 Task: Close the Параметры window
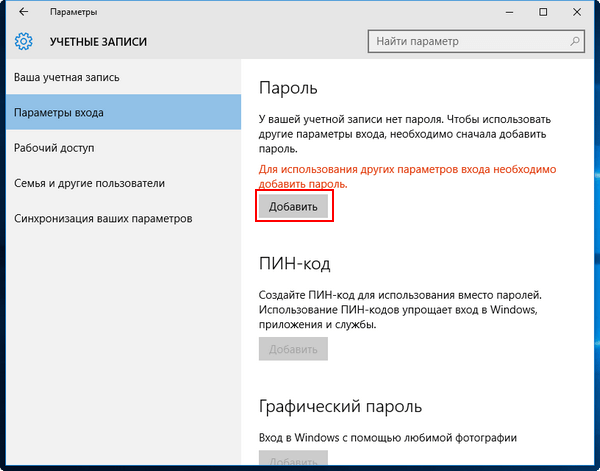(x=579, y=13)
